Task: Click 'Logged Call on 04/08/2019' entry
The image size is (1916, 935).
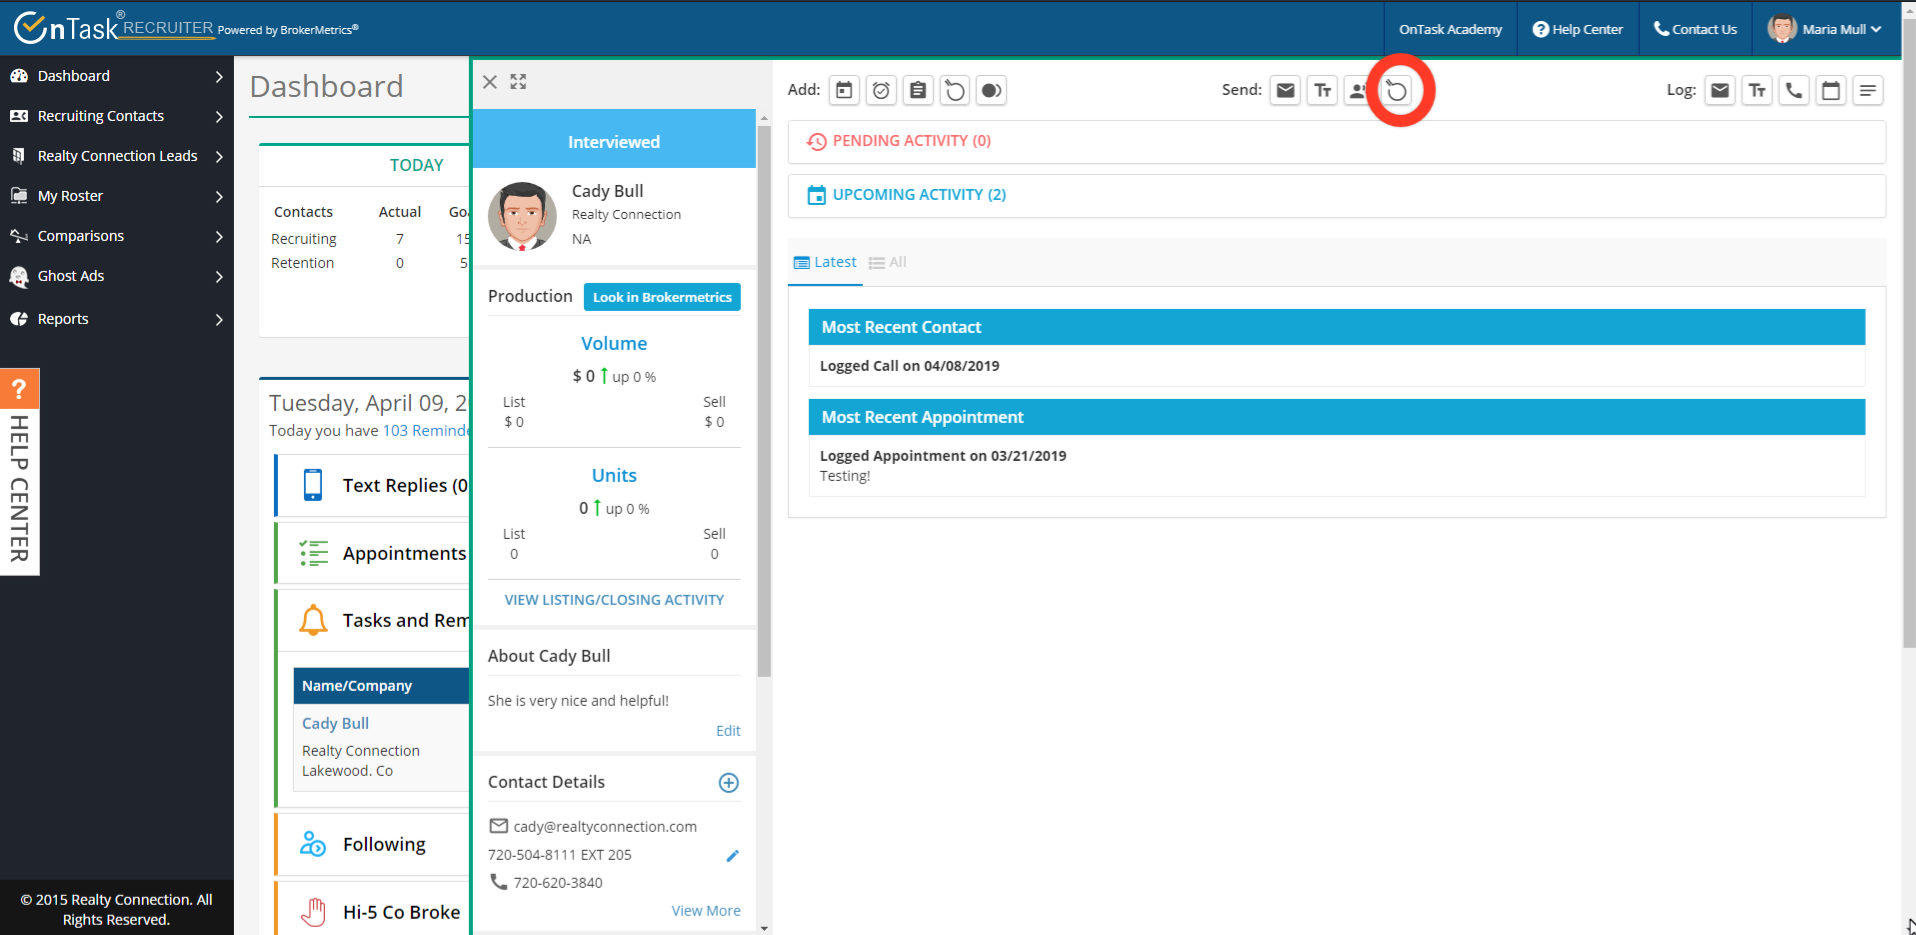Action: pyautogui.click(x=910, y=366)
